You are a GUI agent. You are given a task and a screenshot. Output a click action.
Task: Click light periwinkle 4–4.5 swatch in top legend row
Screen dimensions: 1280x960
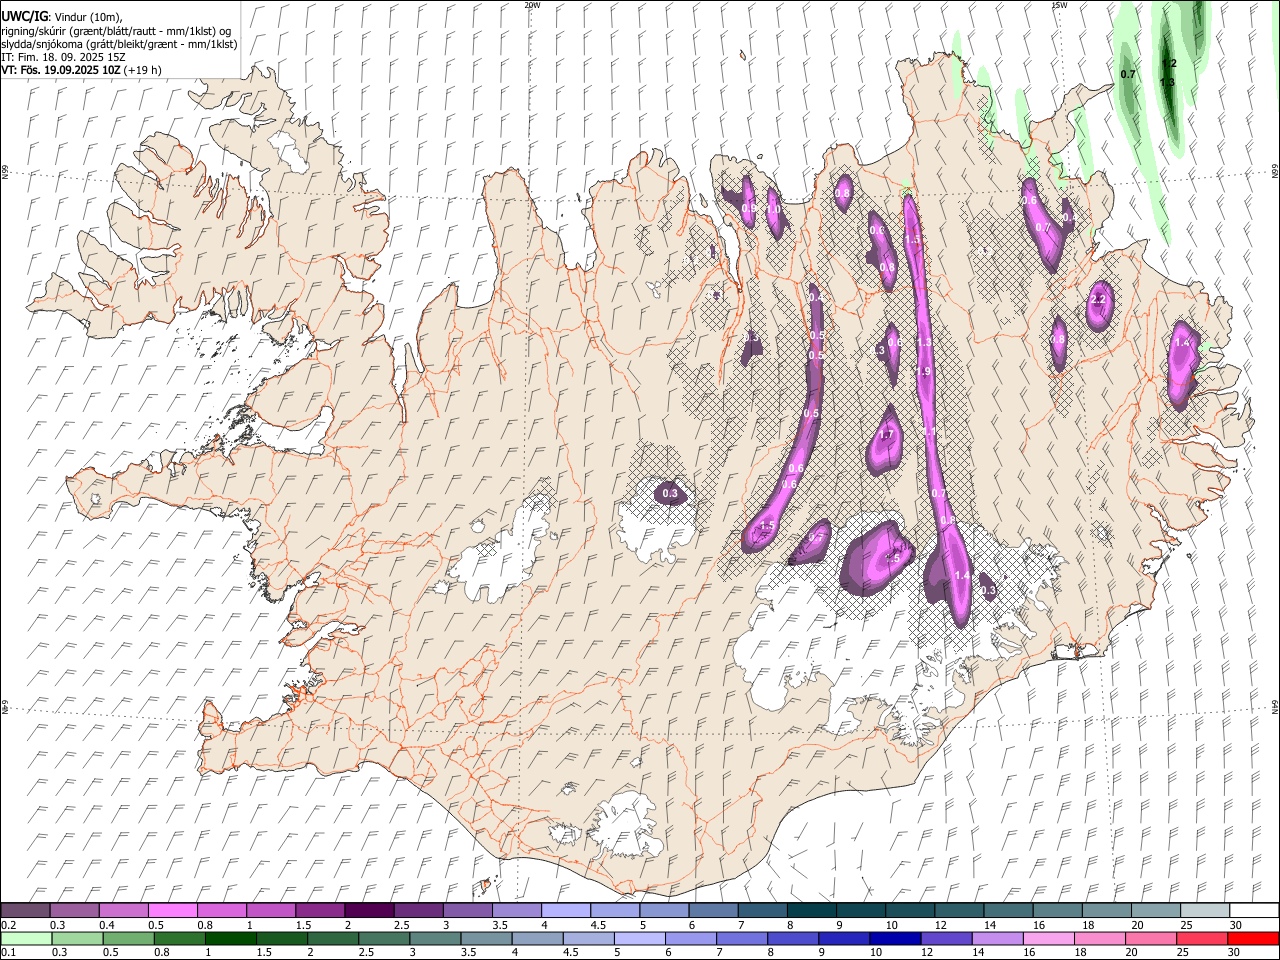[x=564, y=910]
